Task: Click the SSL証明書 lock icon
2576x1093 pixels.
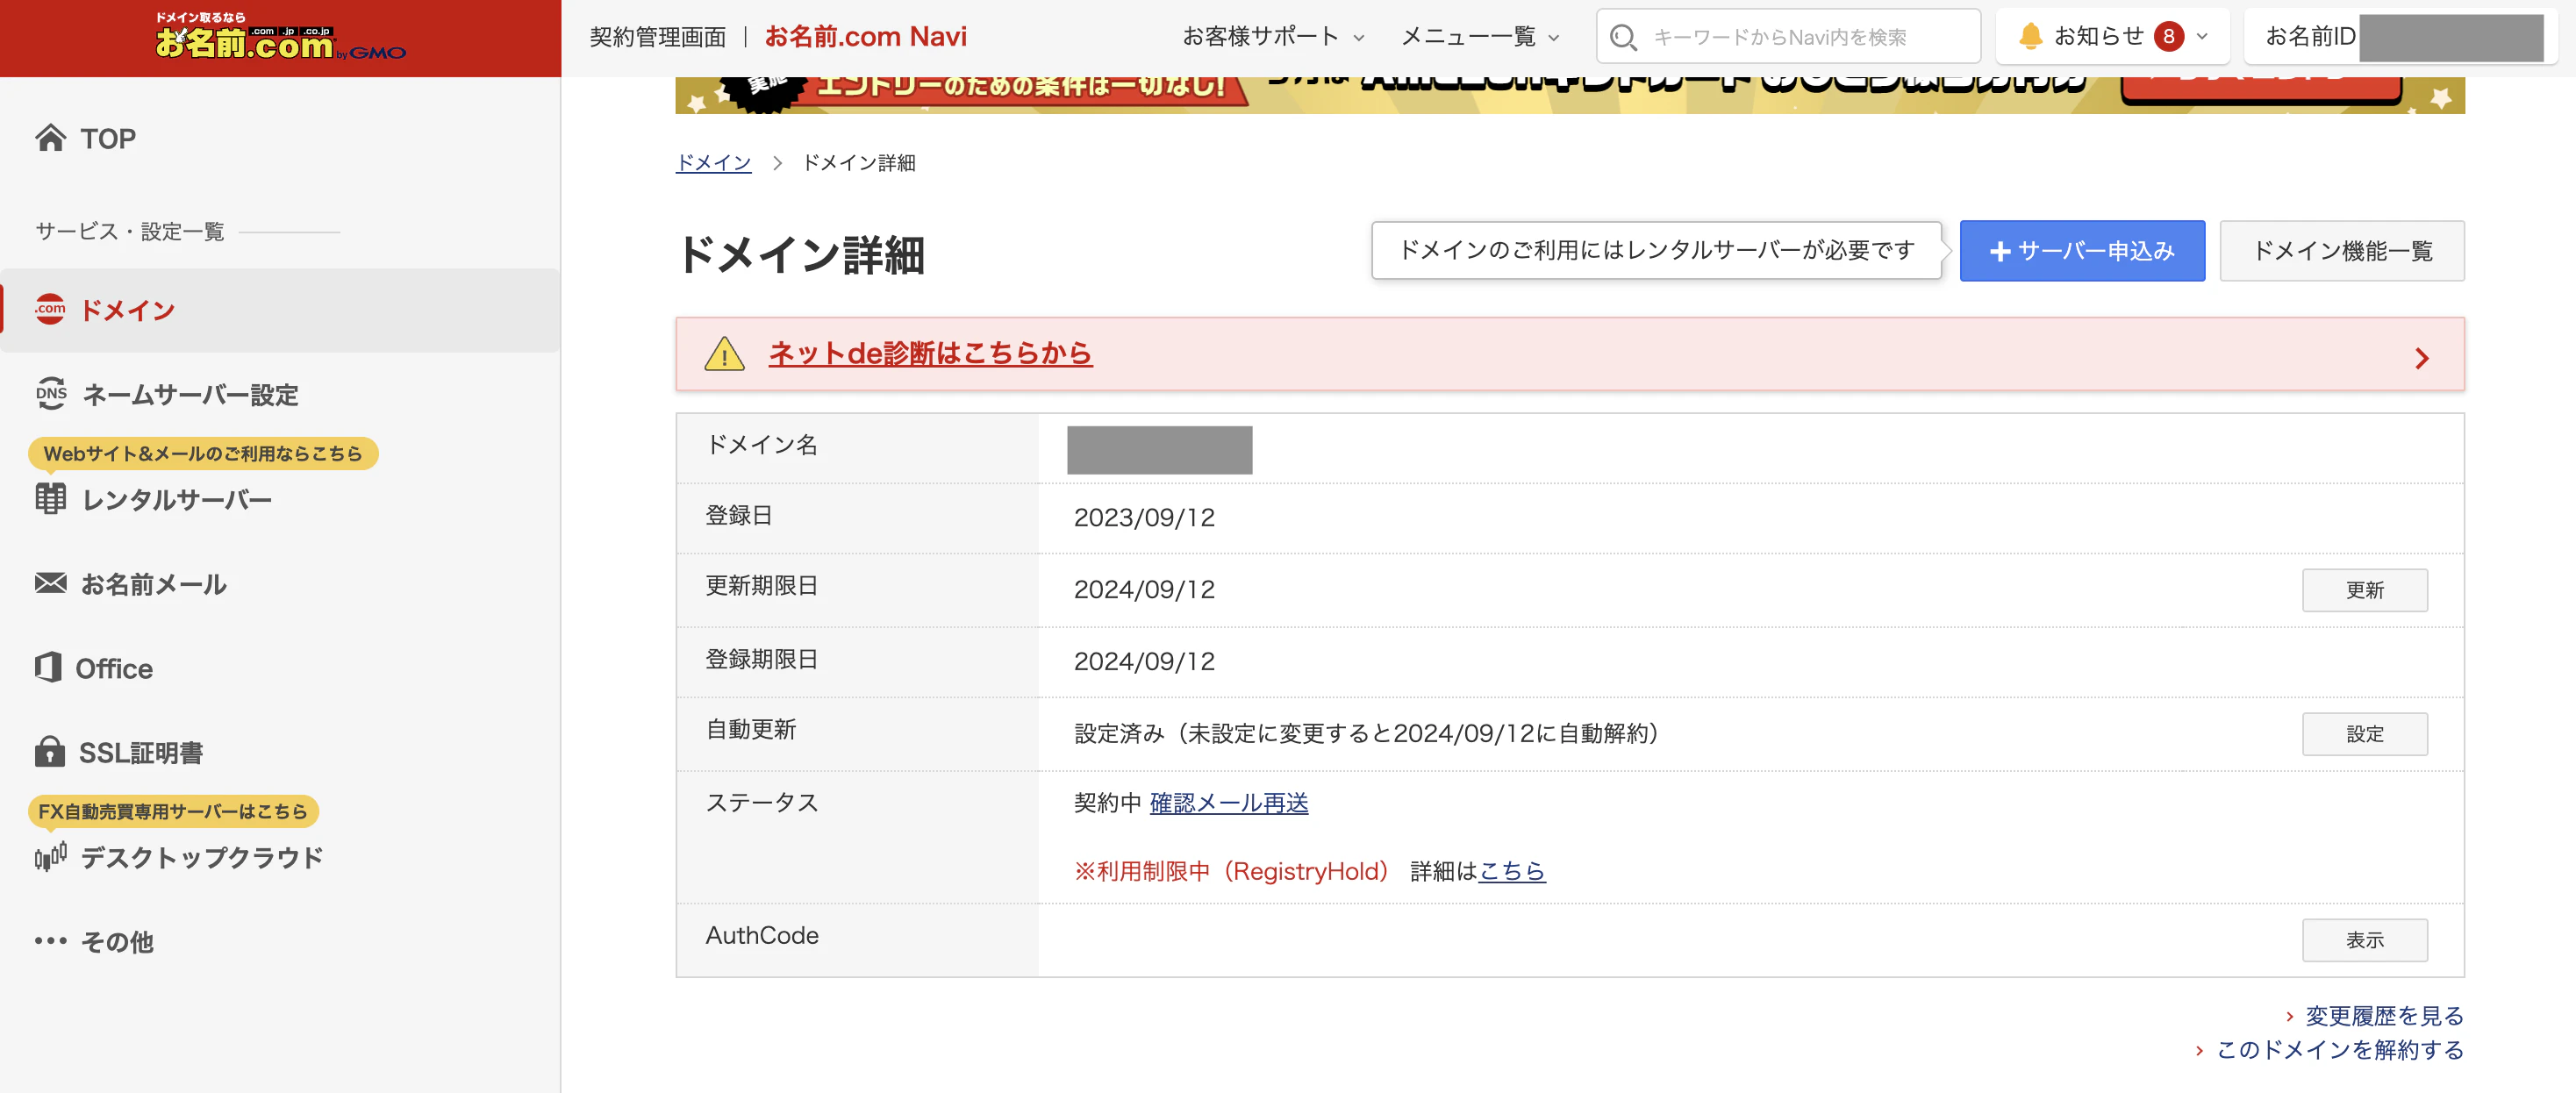Action: point(49,751)
